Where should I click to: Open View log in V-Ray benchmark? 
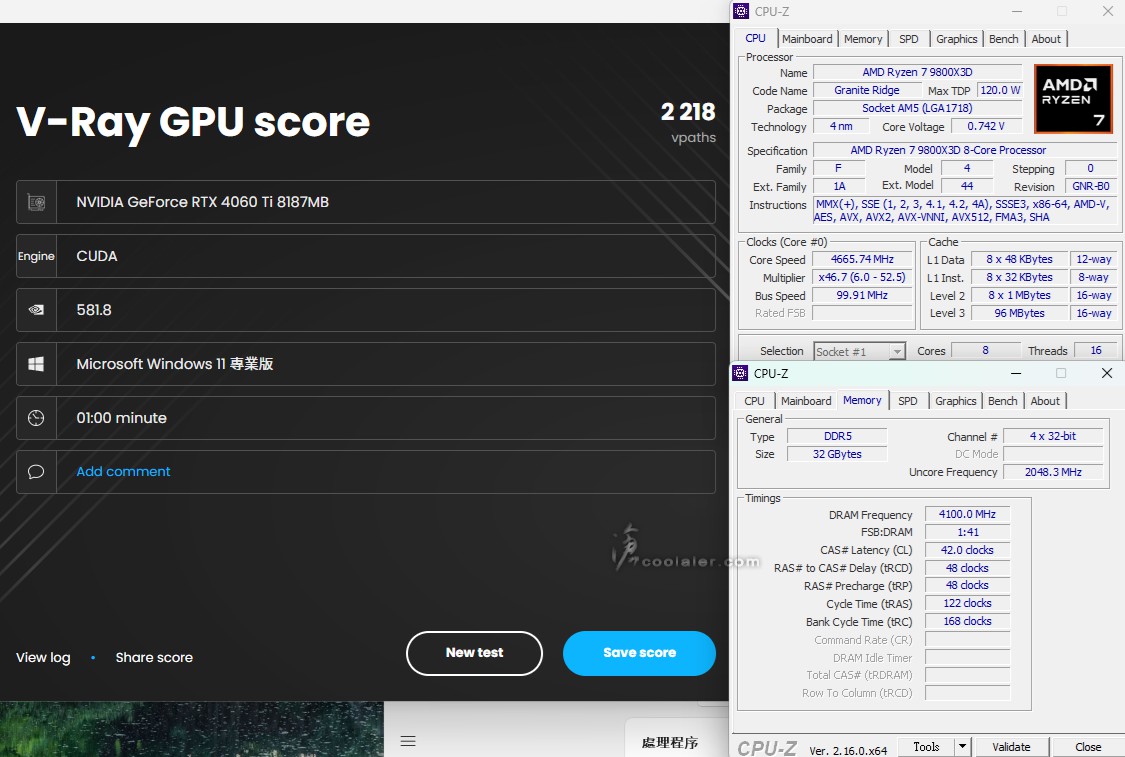(x=43, y=657)
